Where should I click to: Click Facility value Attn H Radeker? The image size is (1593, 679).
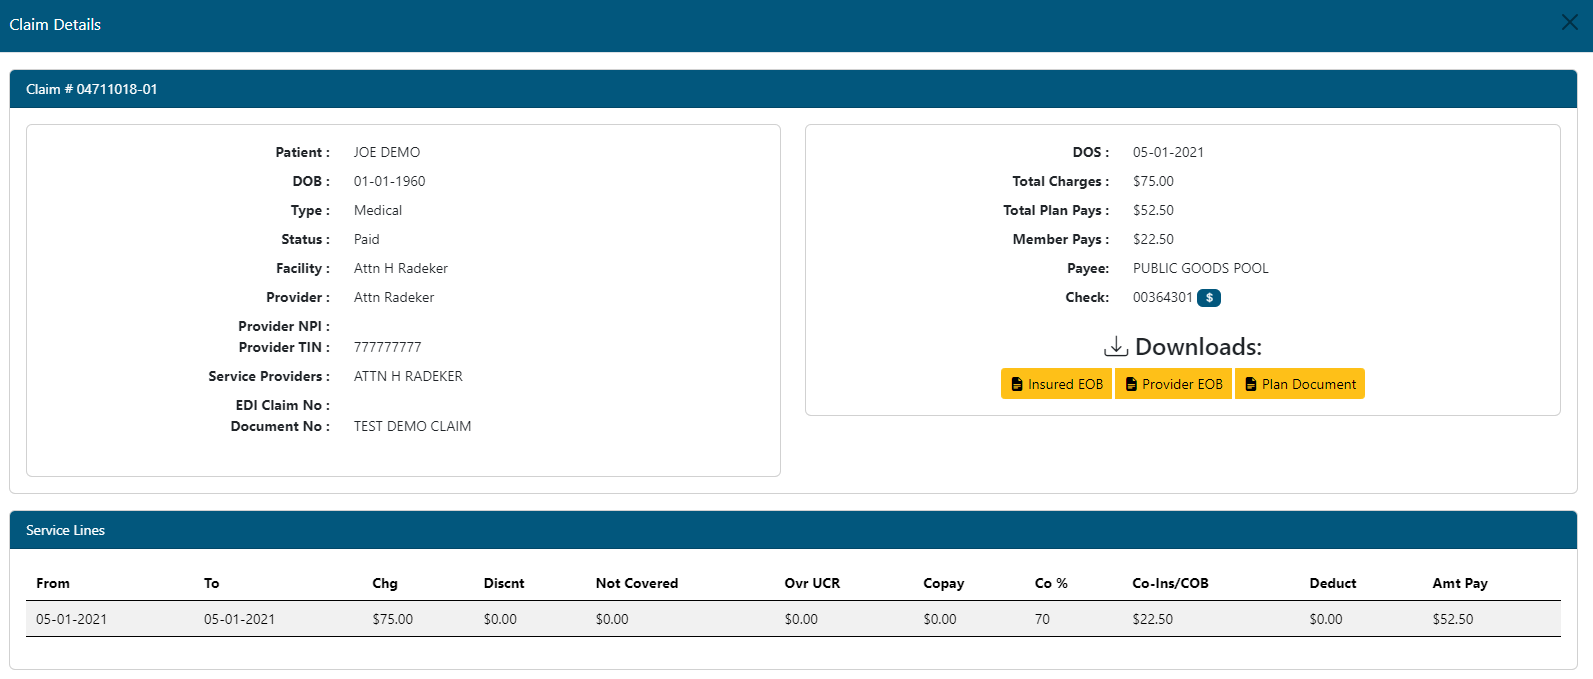(x=401, y=268)
